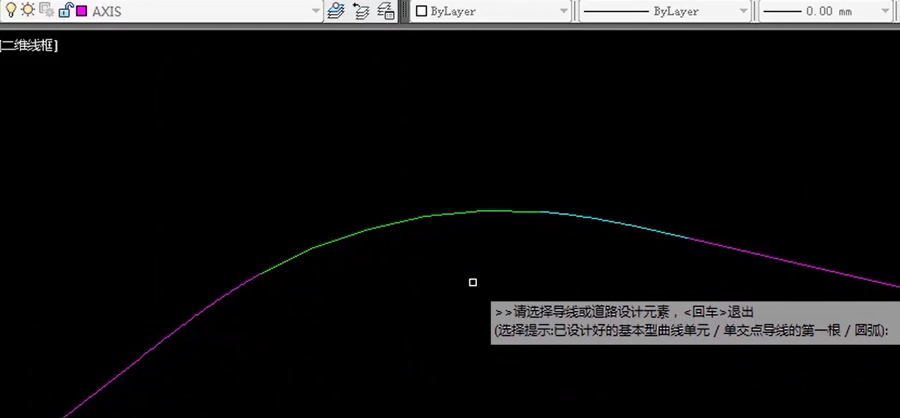Click the Layer Previous icon

click(x=361, y=10)
